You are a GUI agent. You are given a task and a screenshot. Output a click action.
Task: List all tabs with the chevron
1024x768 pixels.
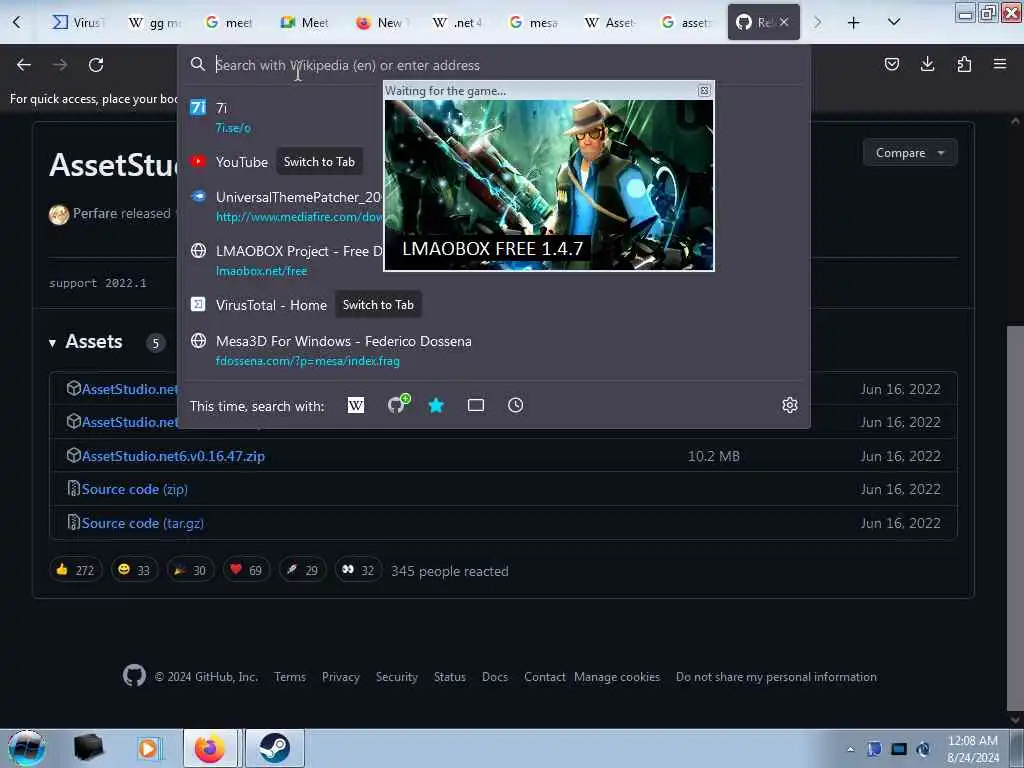pos(894,22)
